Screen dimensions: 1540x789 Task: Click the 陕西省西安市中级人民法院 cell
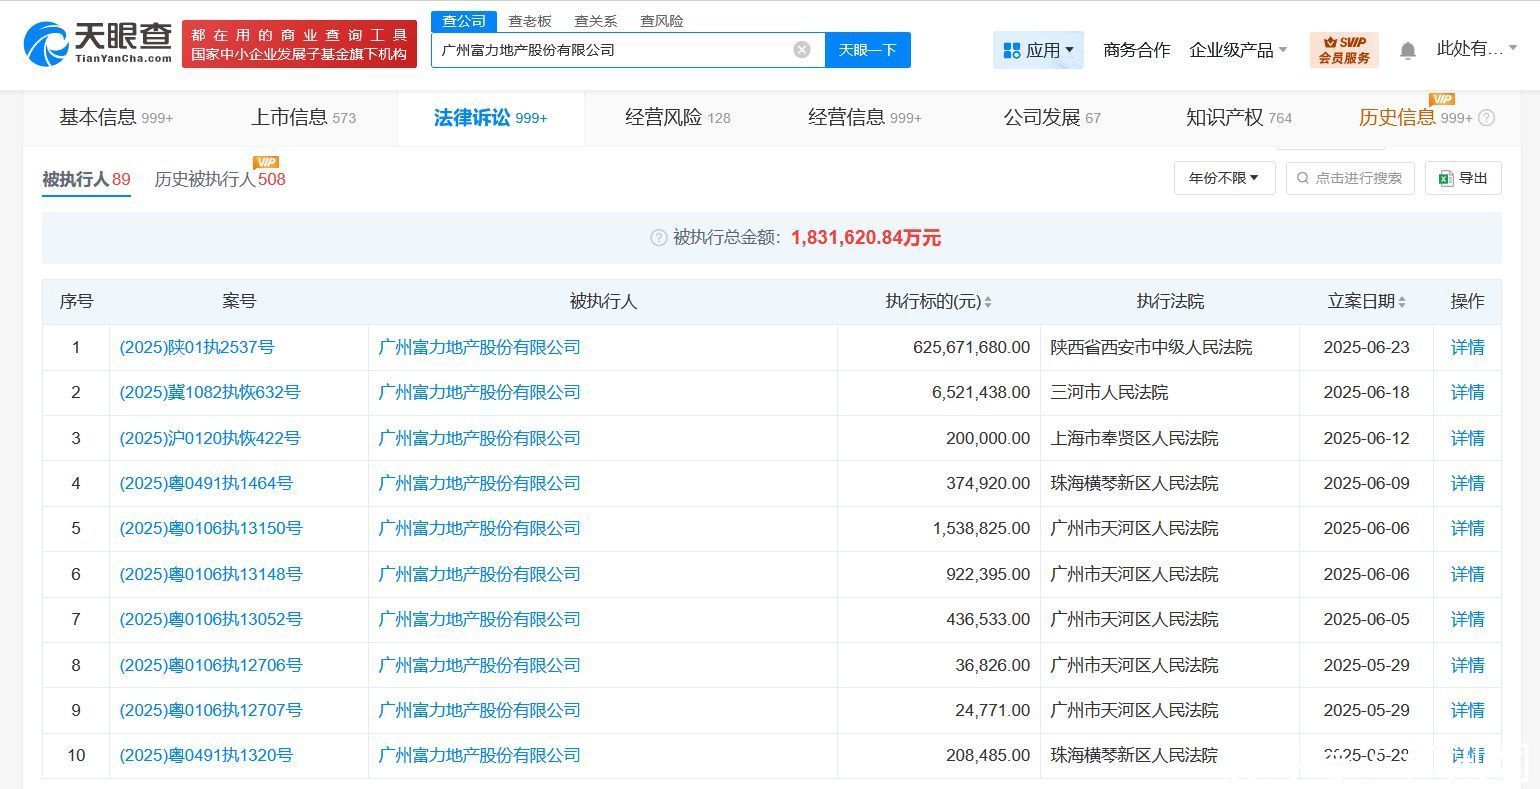(x=1151, y=348)
